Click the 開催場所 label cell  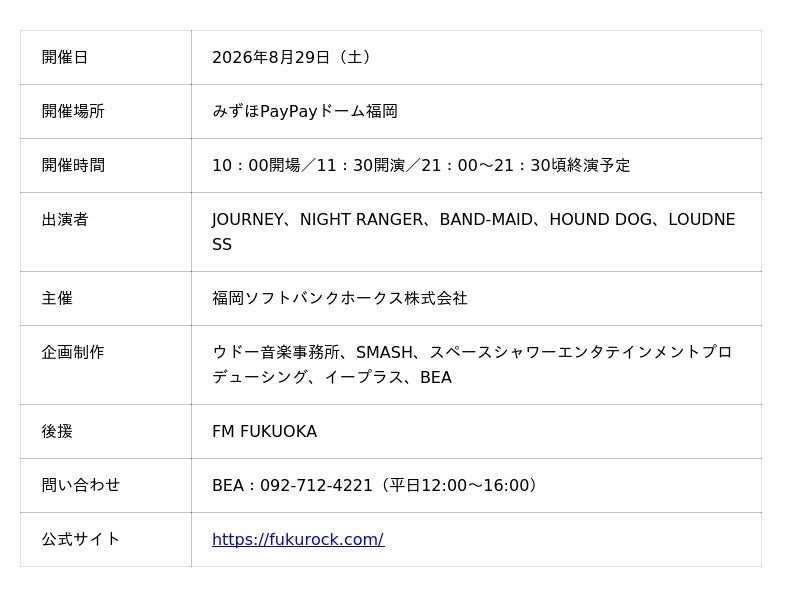click(106, 111)
